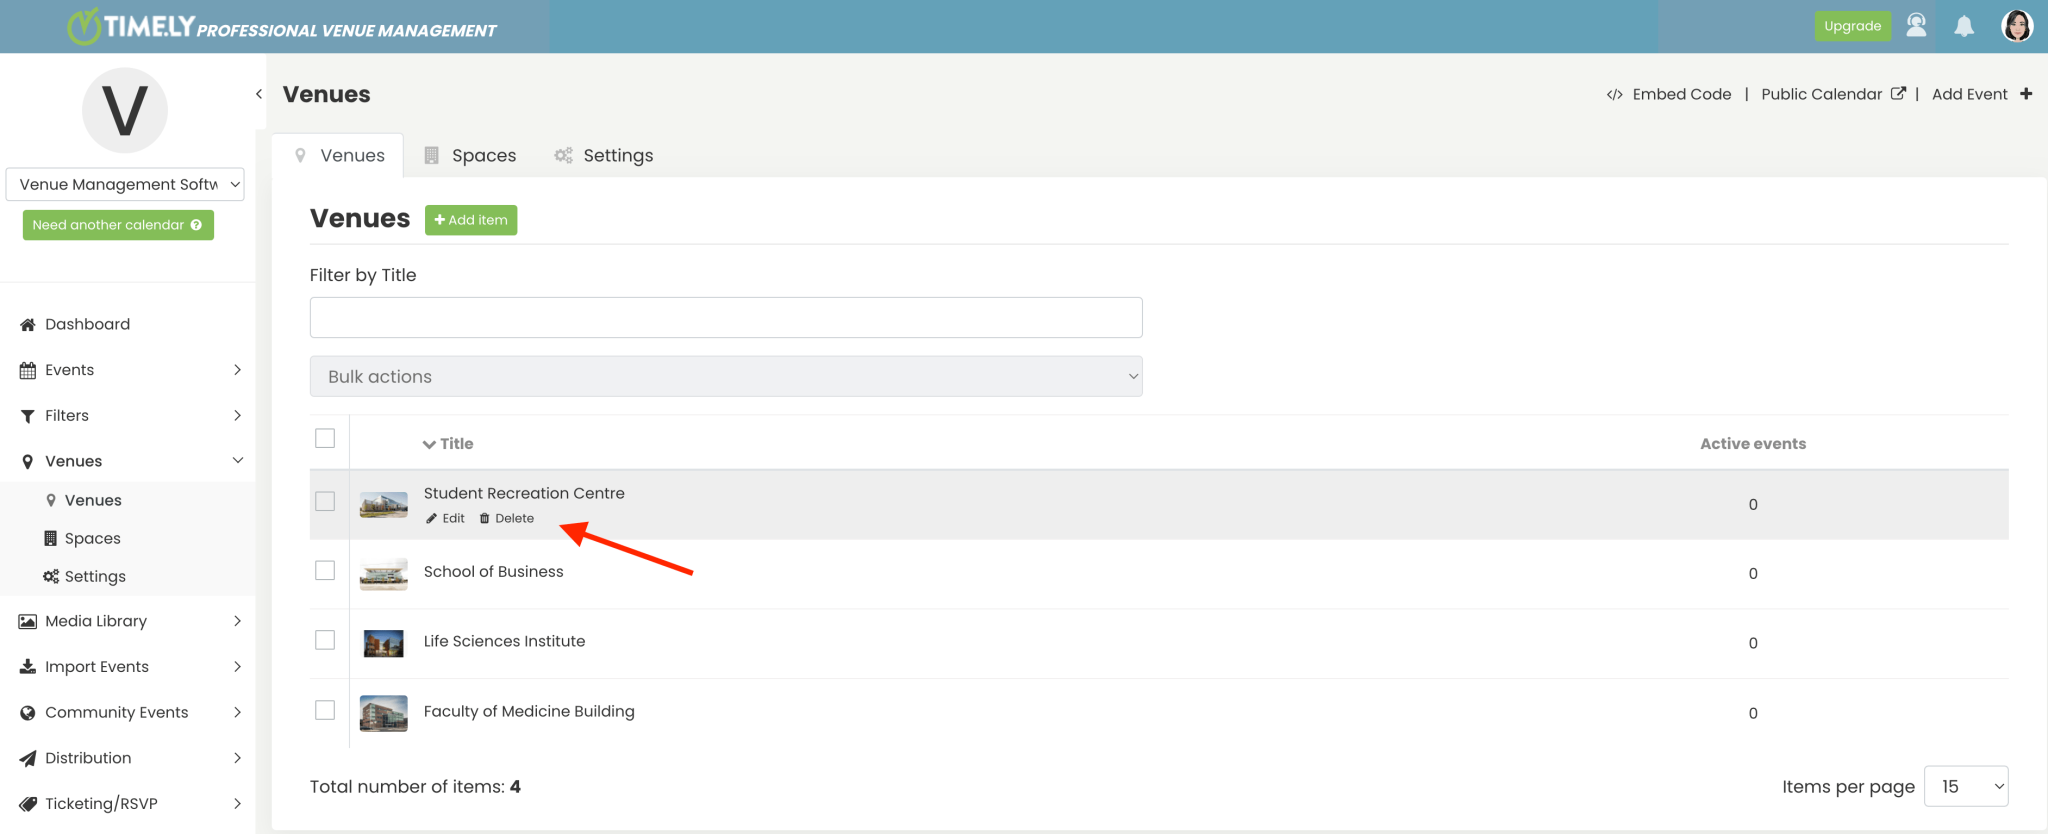
Task: Edit the Student Recreation Centre venue
Action: (x=445, y=518)
